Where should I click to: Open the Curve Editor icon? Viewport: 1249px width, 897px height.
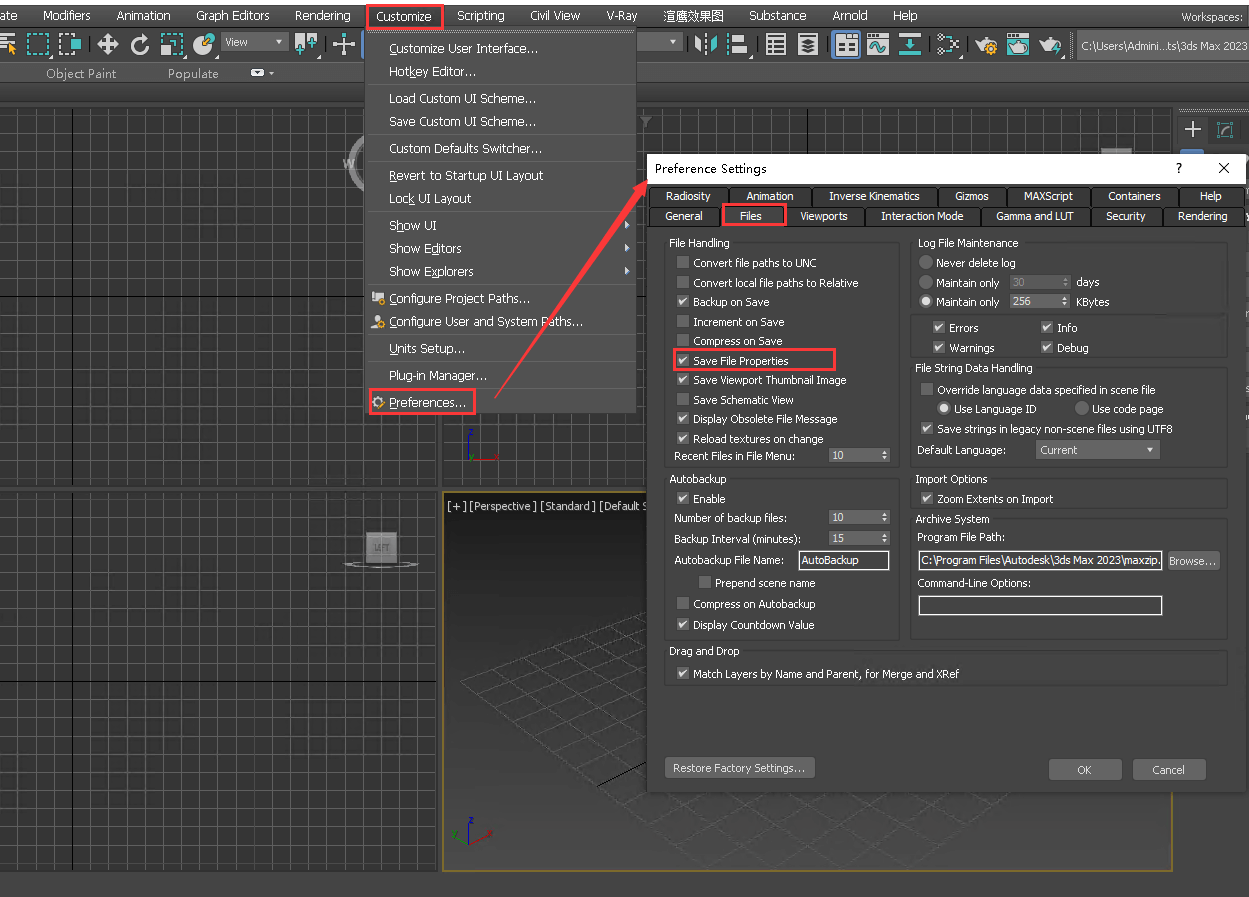(878, 44)
